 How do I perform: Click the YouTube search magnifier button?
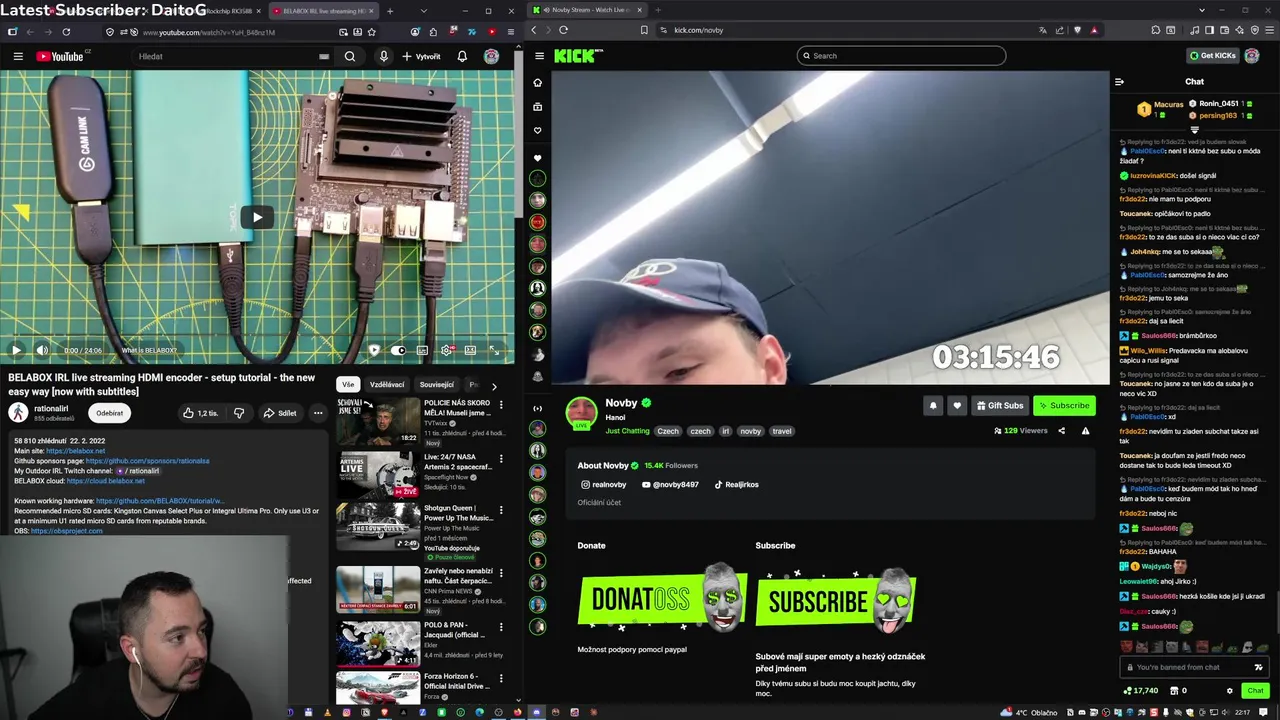point(350,56)
